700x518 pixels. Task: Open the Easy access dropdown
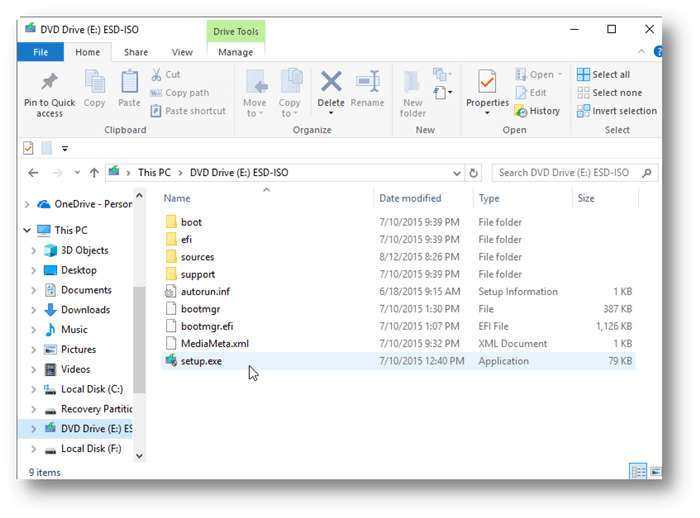[x=442, y=93]
